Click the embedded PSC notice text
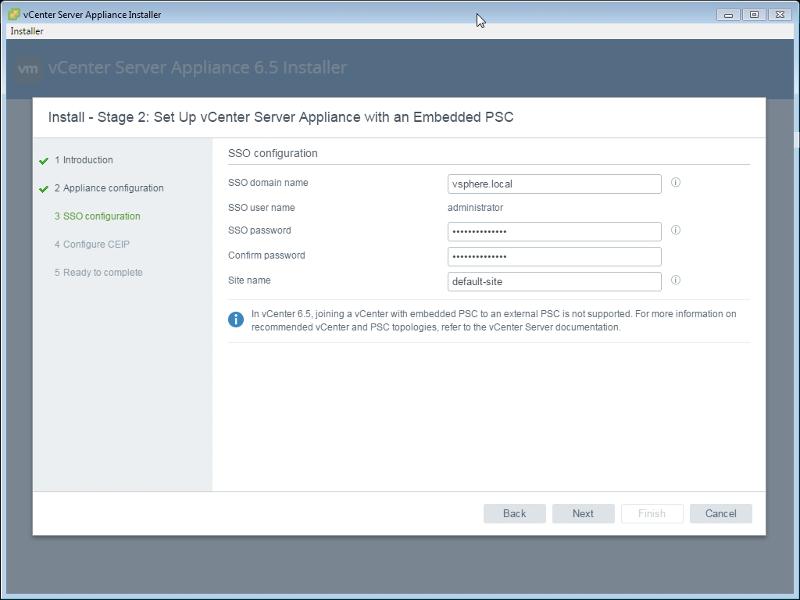 point(493,320)
